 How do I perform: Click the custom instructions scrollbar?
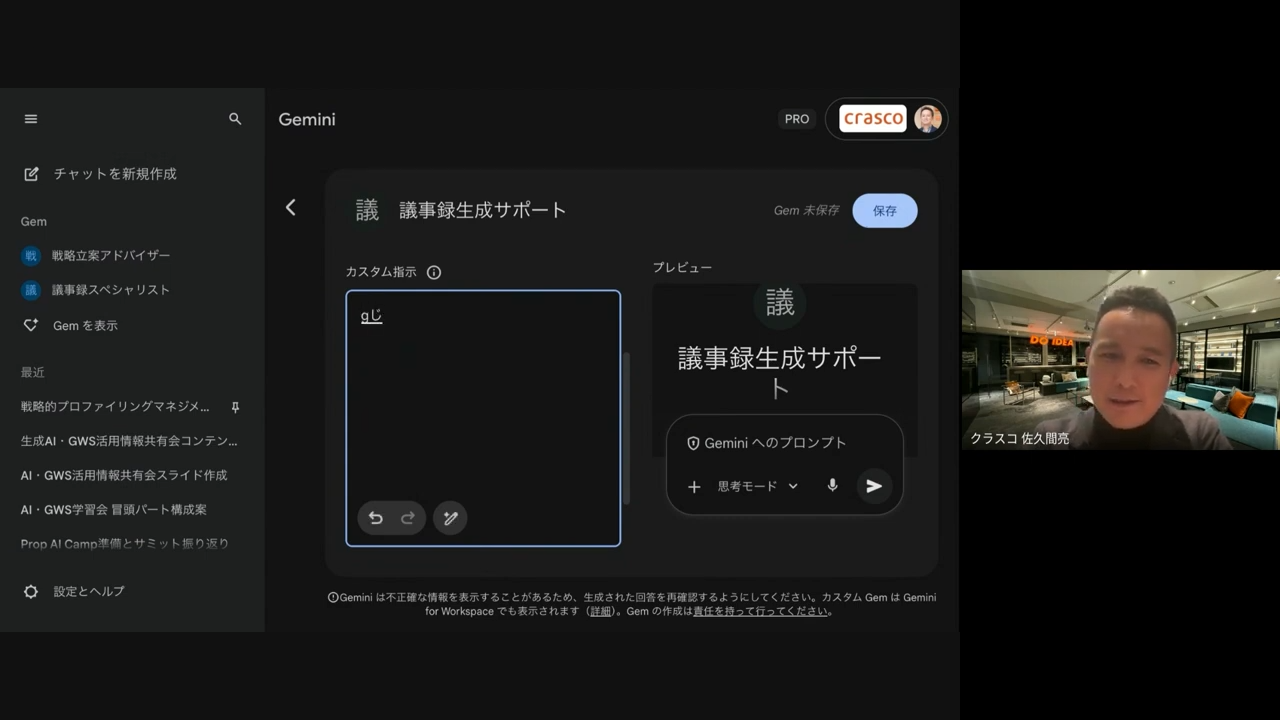pyautogui.click(x=627, y=430)
